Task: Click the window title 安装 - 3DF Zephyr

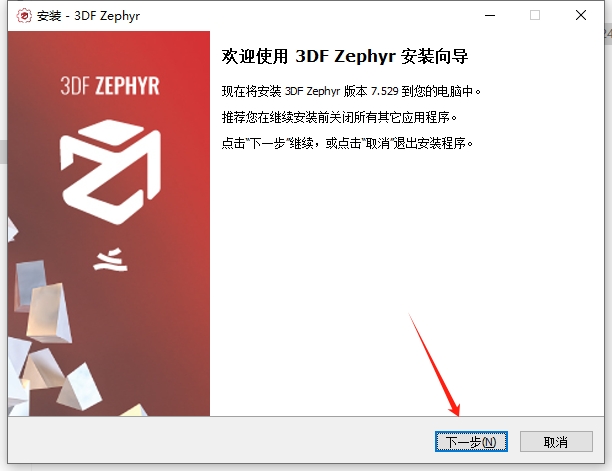Action: click(88, 16)
